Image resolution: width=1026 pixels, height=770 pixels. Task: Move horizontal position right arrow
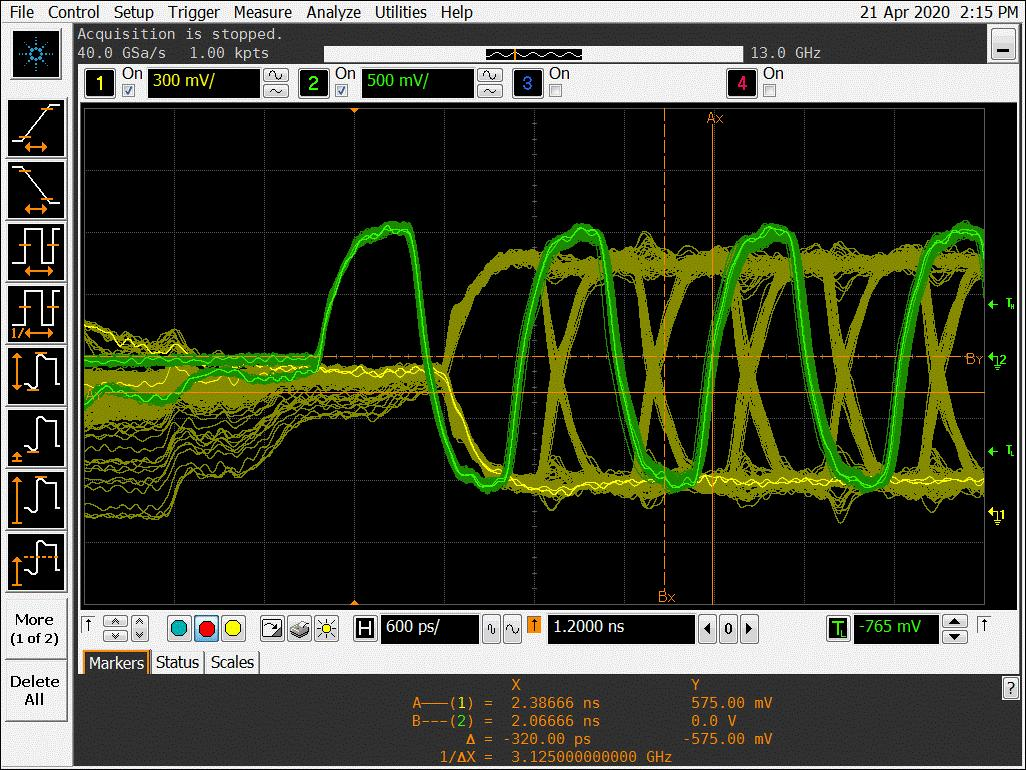749,629
